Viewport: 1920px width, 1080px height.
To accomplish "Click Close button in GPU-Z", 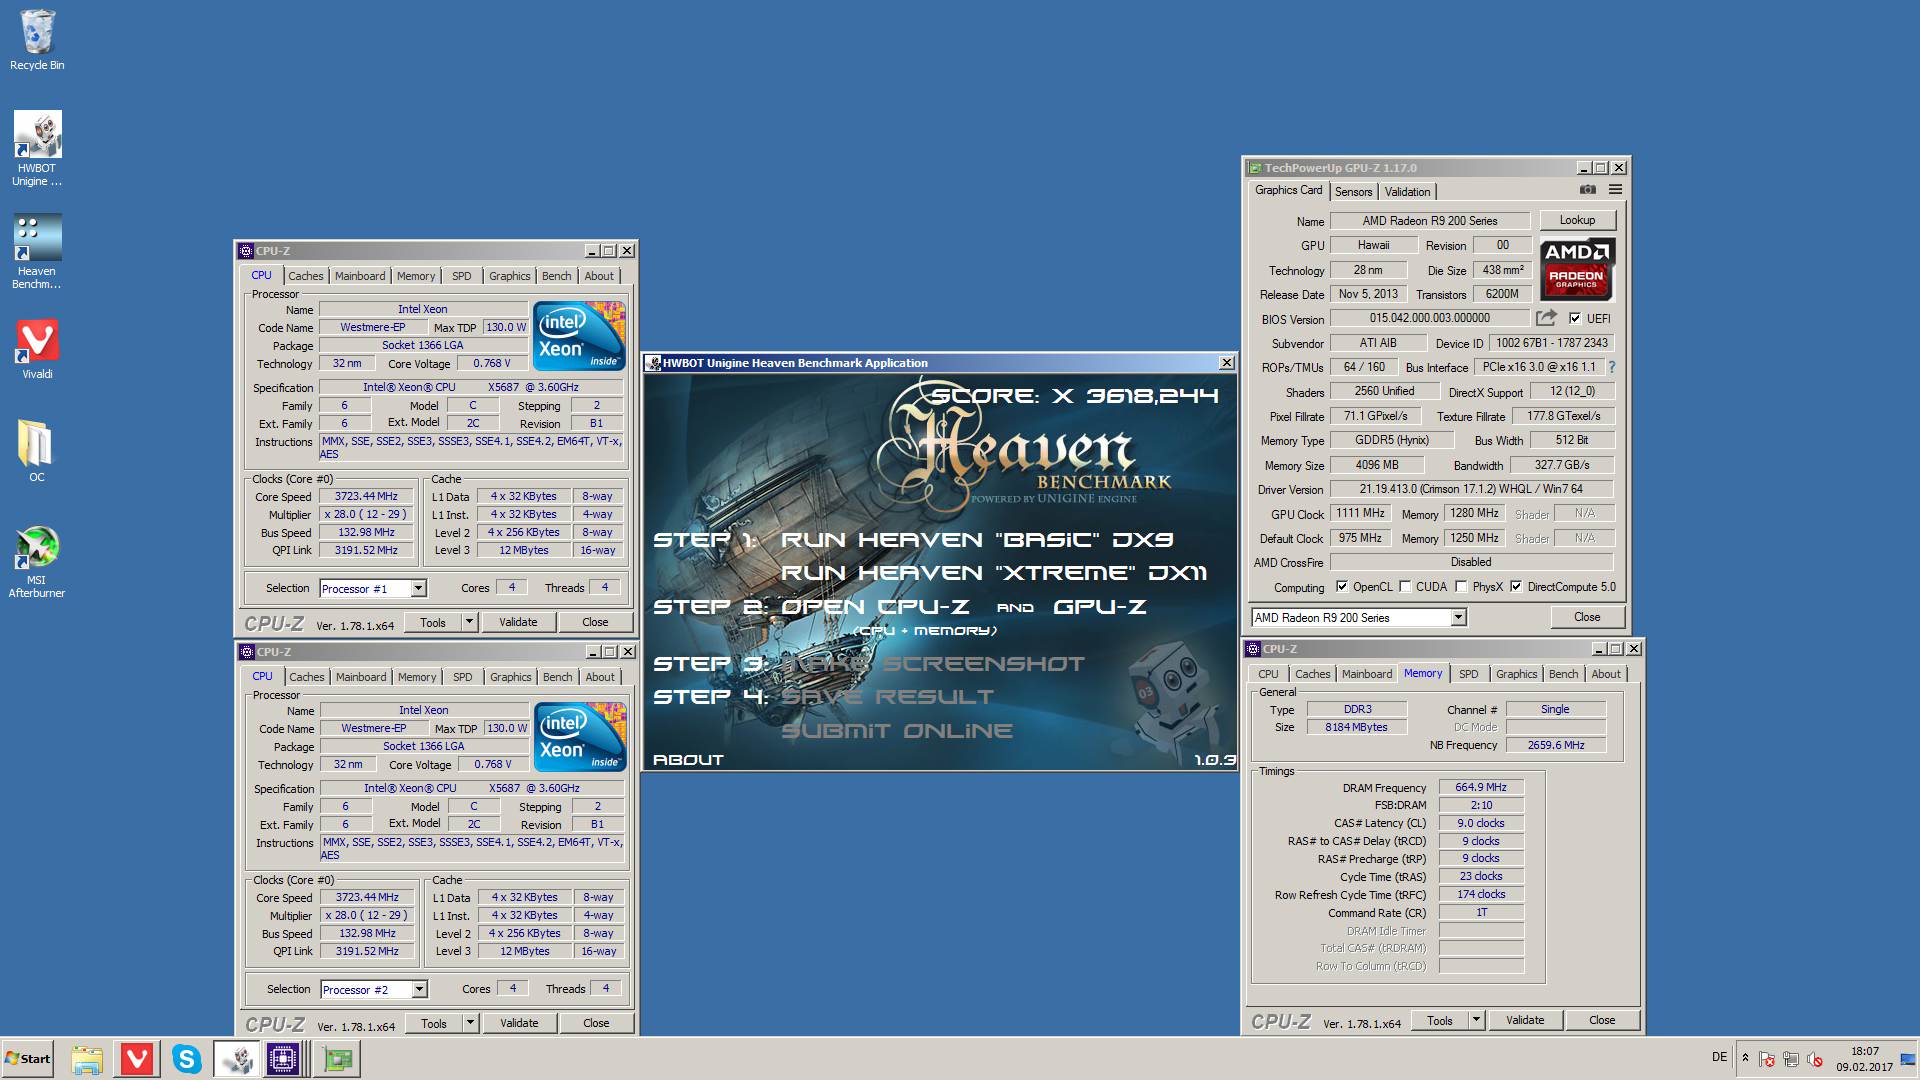I will [1587, 617].
